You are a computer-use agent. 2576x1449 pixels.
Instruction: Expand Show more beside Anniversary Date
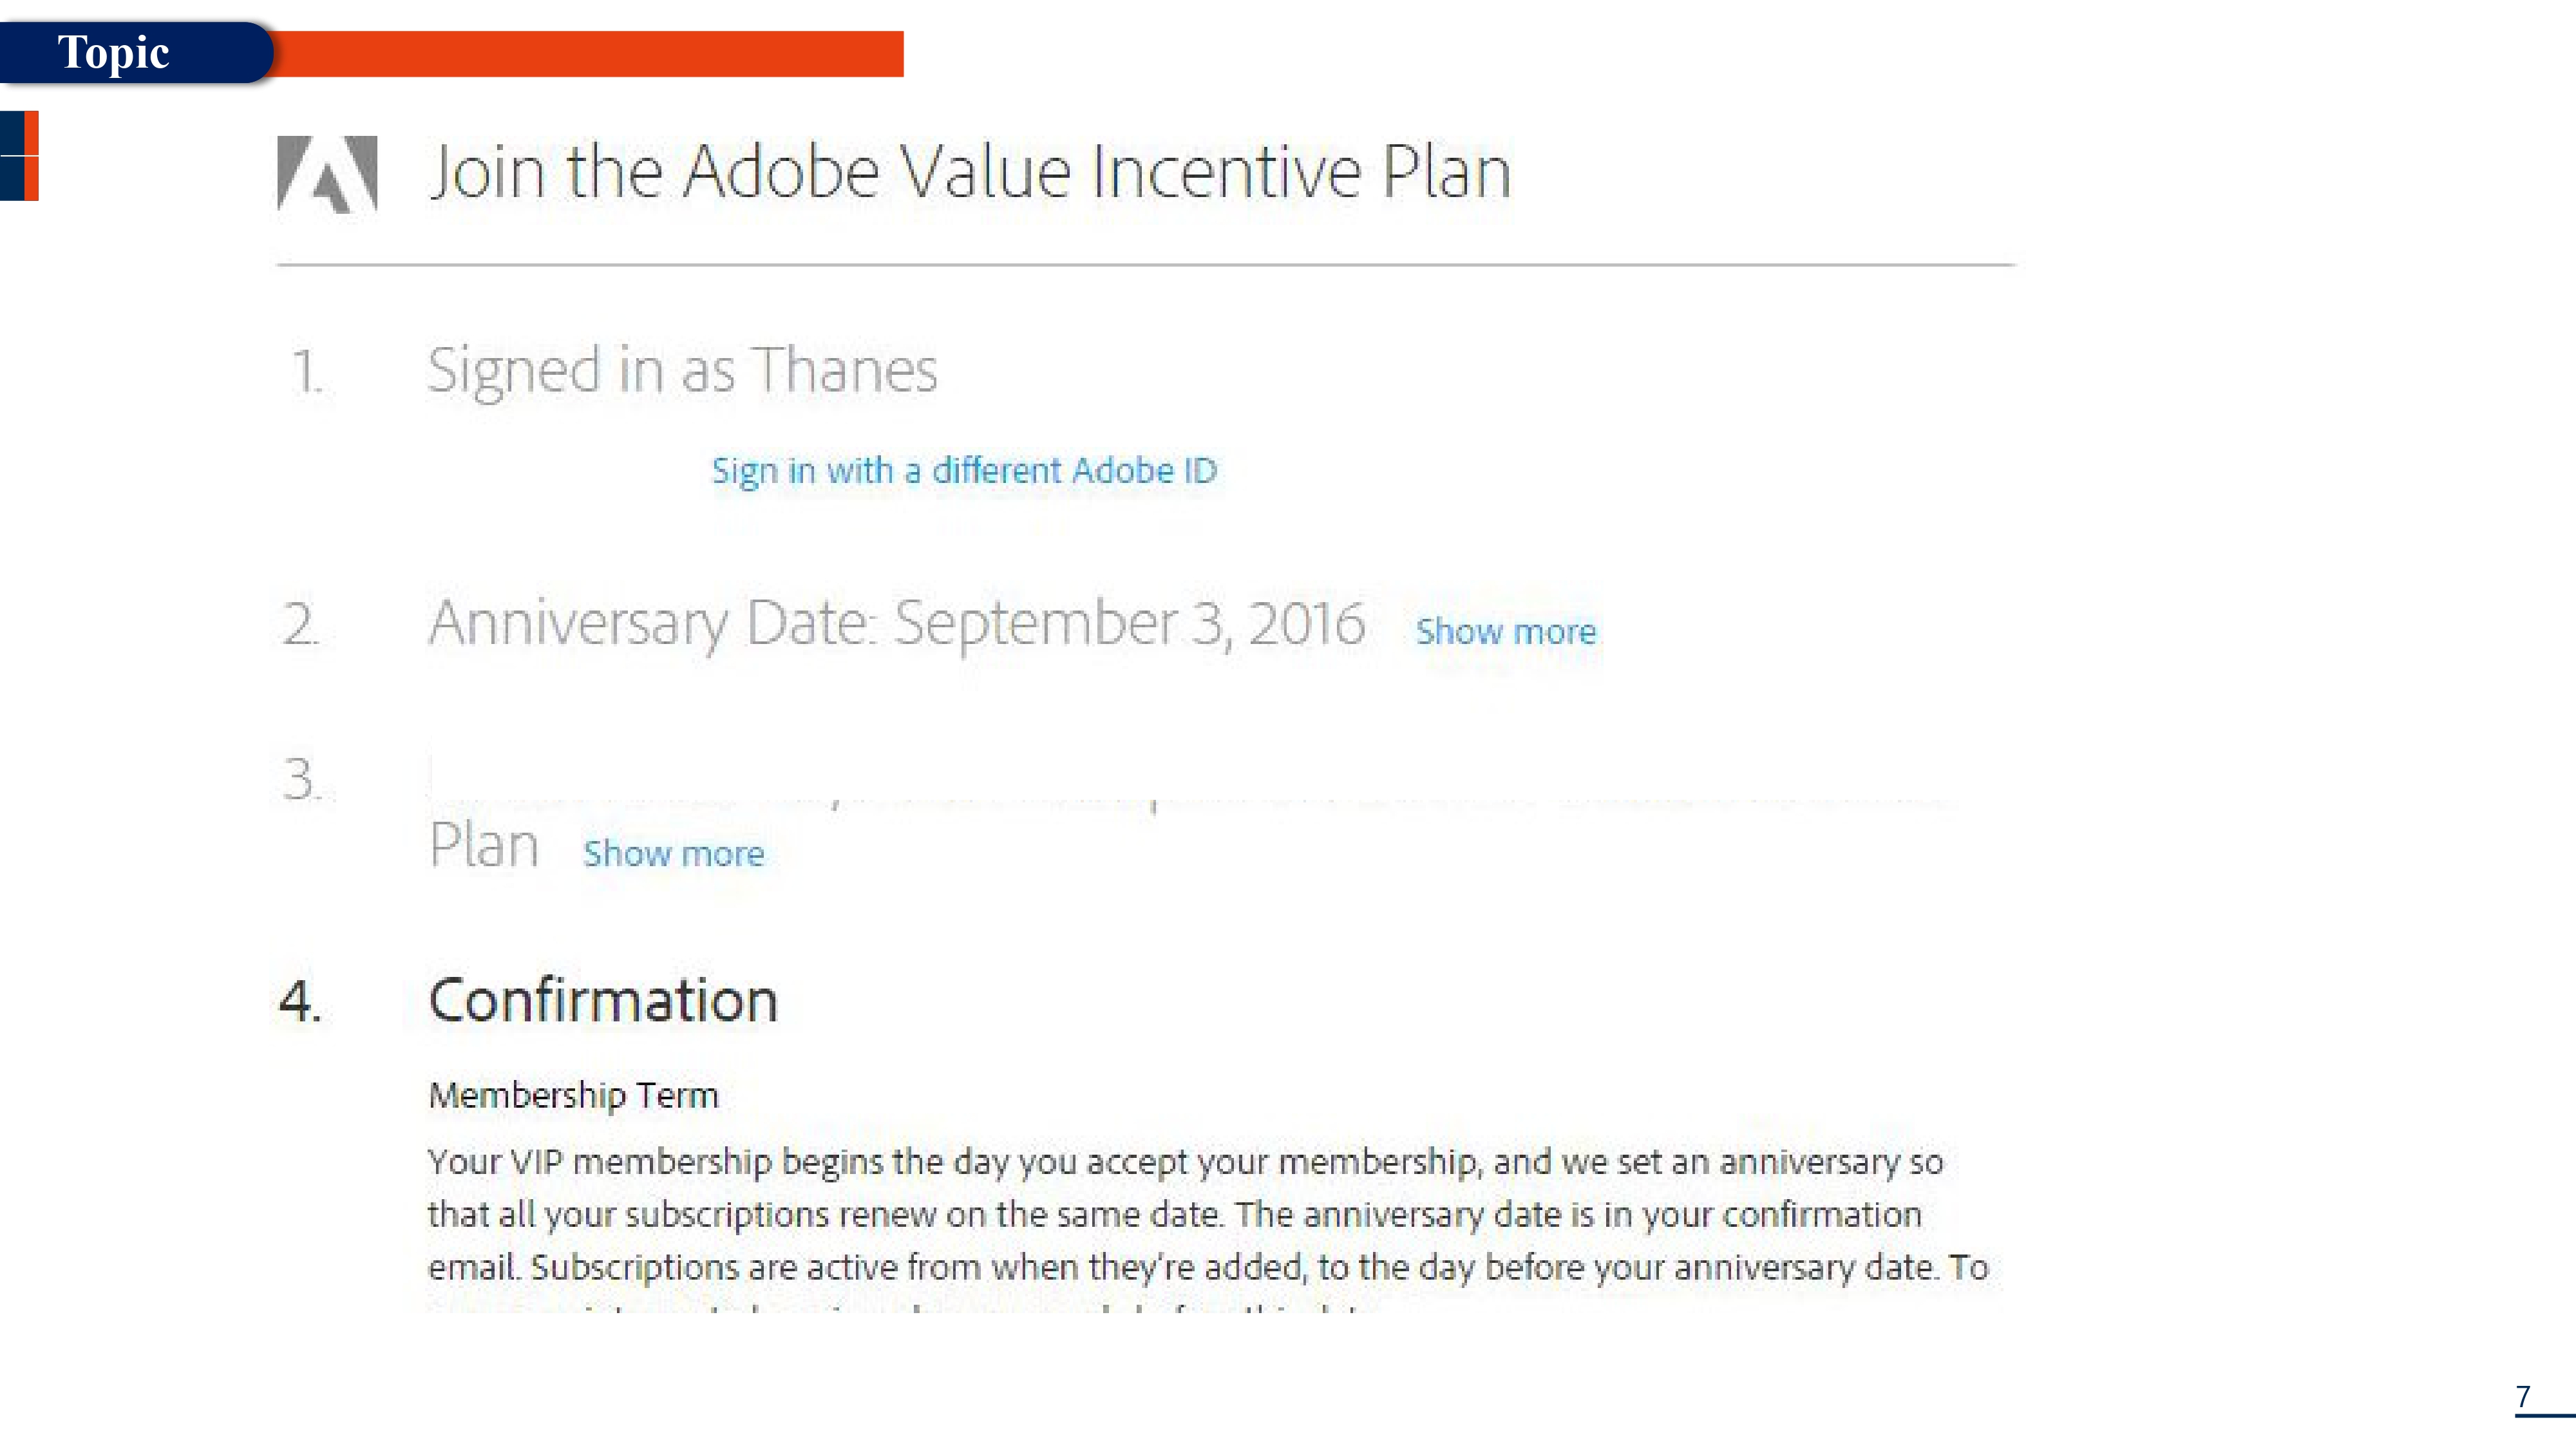[1505, 630]
